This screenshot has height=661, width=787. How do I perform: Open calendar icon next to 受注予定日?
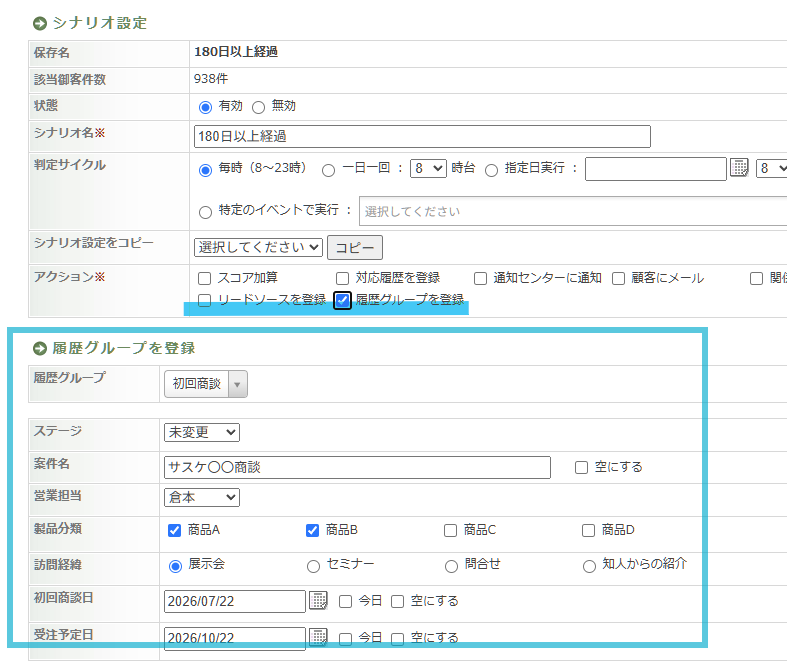(x=318, y=637)
